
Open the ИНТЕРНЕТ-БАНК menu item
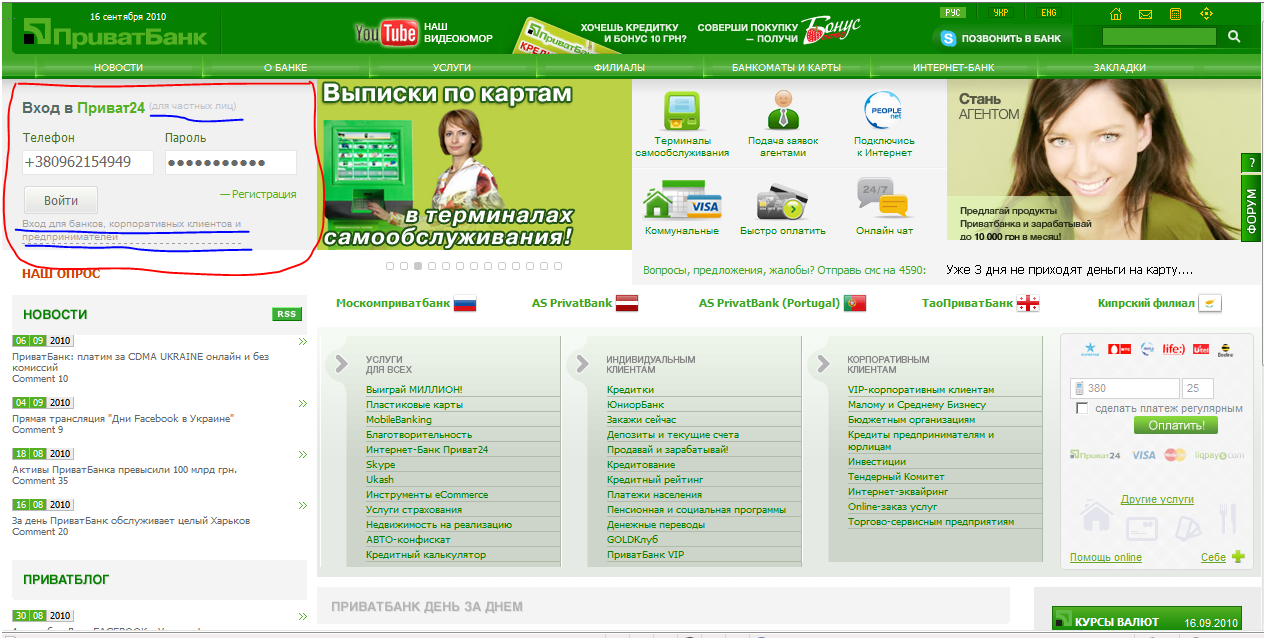(953, 68)
